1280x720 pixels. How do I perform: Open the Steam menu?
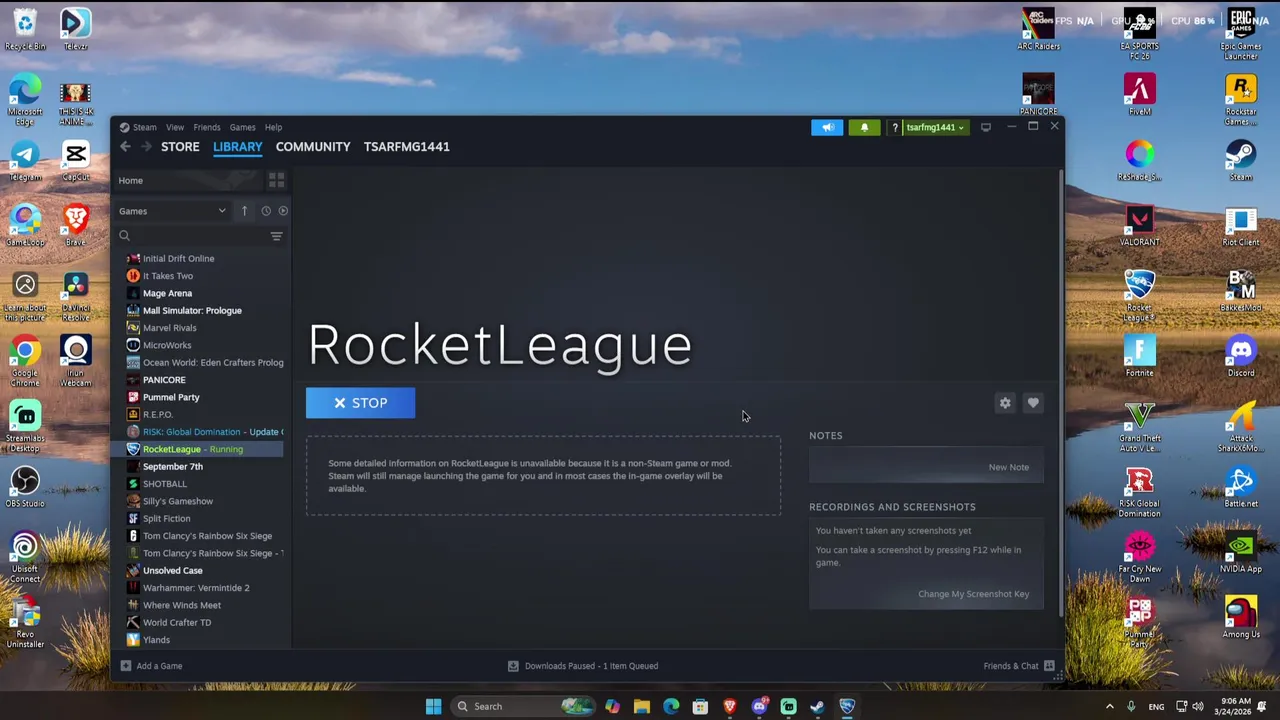pos(144,127)
